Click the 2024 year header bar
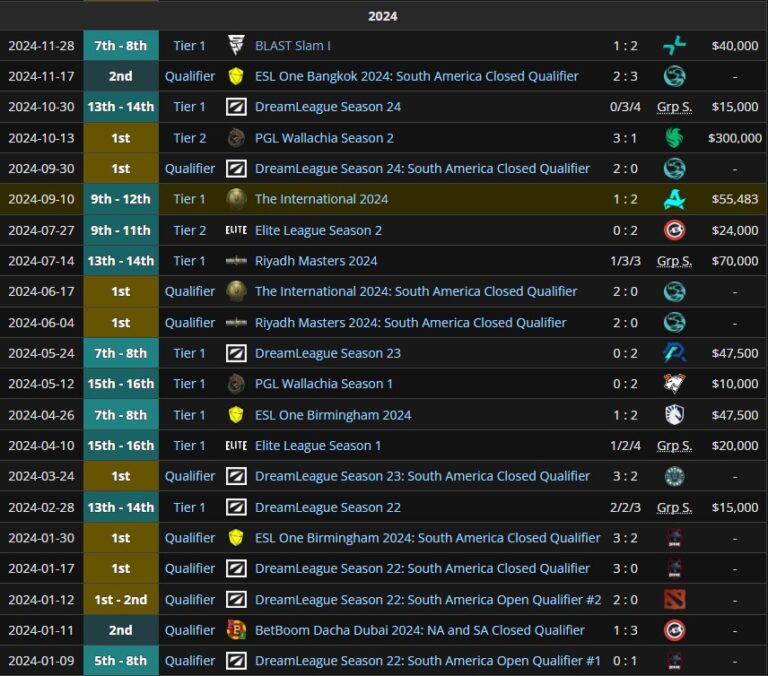Viewport: 768px width, 676px height. click(383, 16)
